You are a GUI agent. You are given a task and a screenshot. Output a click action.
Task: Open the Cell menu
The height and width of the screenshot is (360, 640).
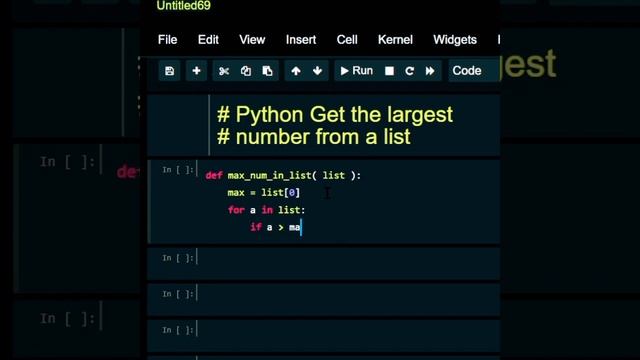[347, 40]
